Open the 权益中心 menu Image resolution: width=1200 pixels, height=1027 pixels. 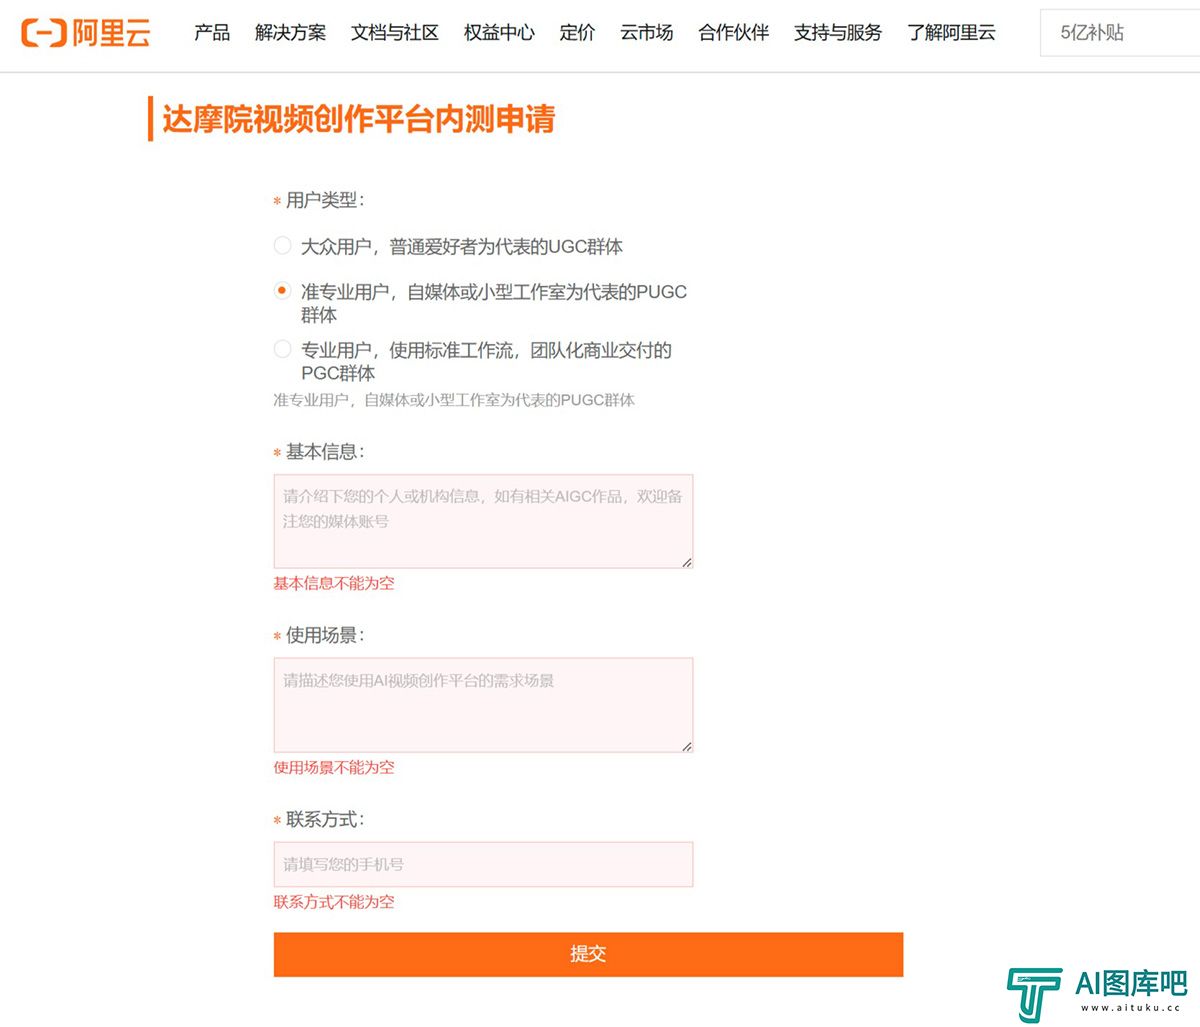[x=499, y=33]
